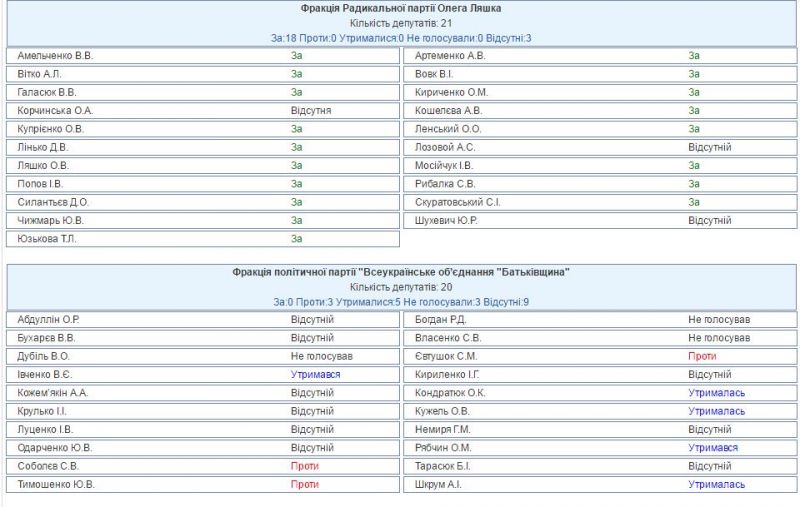The width and height of the screenshot is (800, 507).
Task: Click the "За:0 Проти:3" vote summary line
Action: [x=401, y=302]
